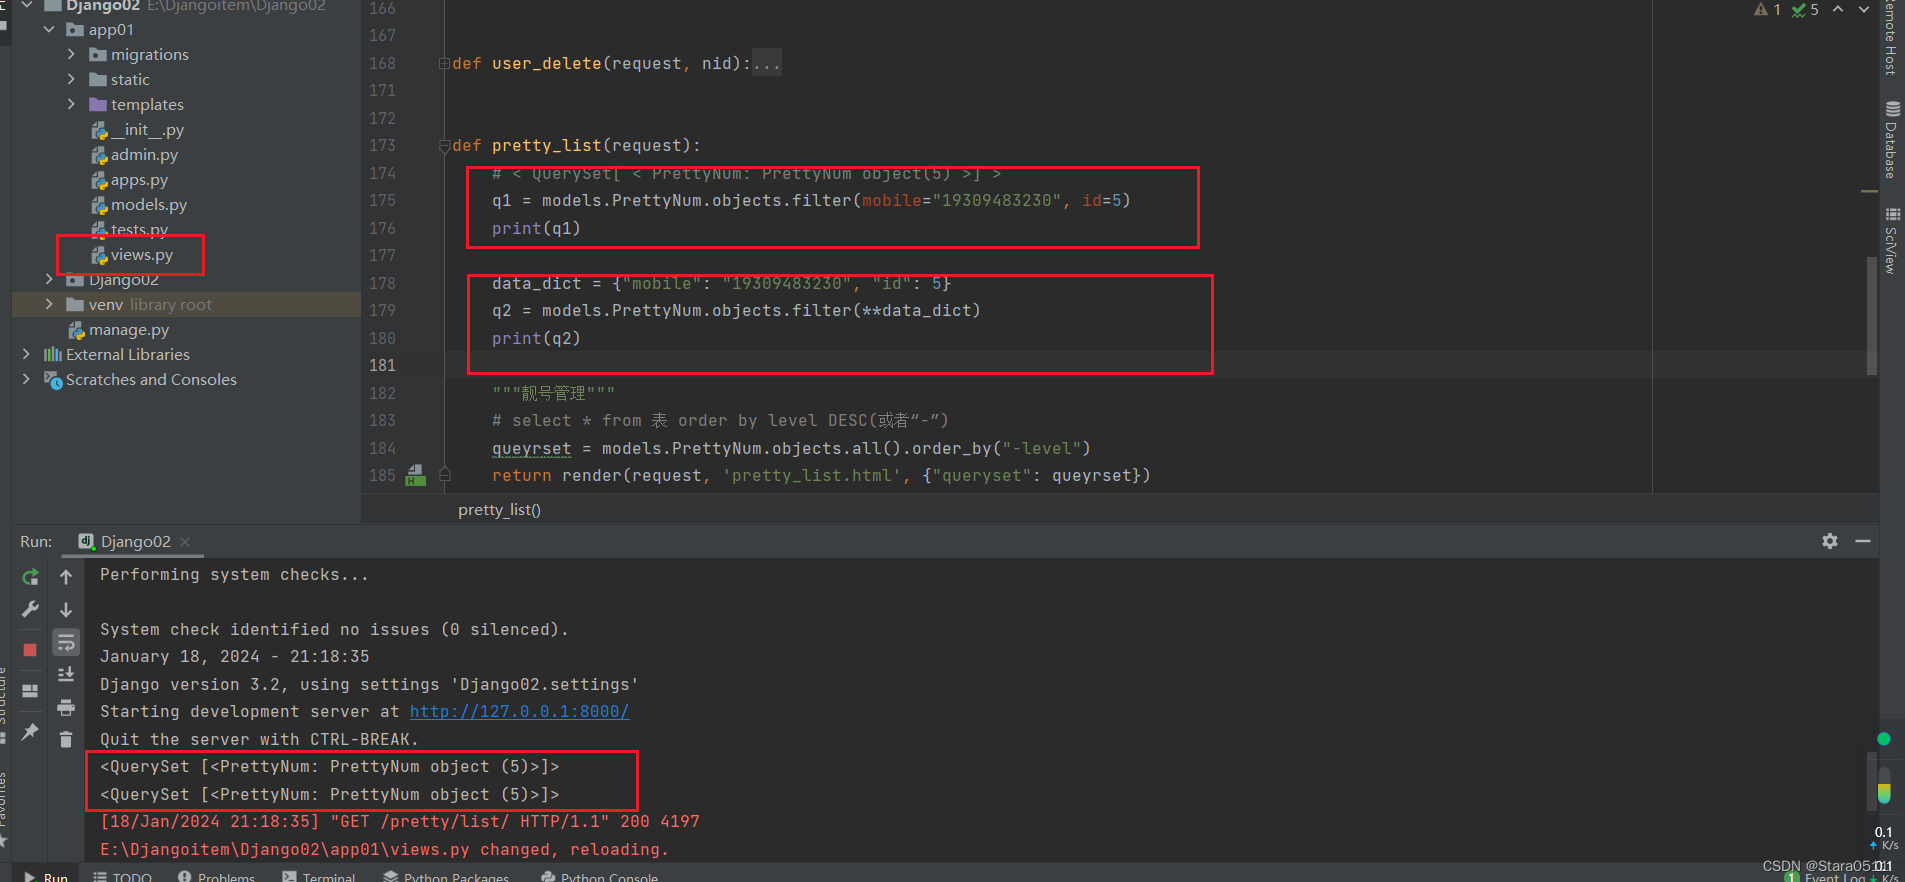The height and width of the screenshot is (882, 1905).
Task: Click the typo count green checkmark
Action: (1805, 9)
